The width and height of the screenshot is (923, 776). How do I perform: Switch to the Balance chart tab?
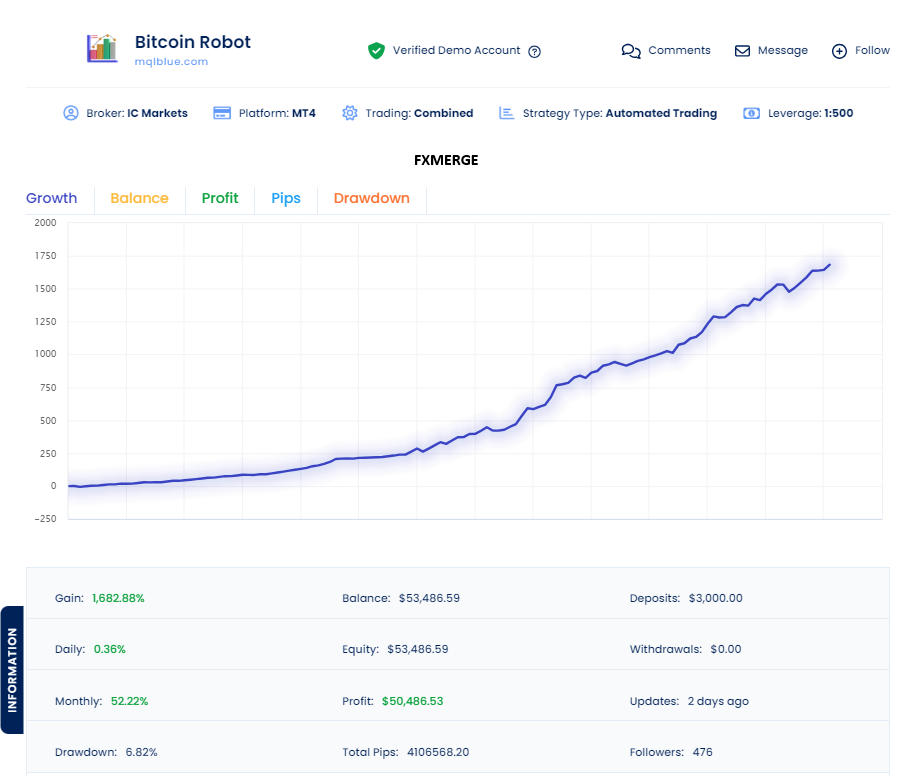point(139,199)
